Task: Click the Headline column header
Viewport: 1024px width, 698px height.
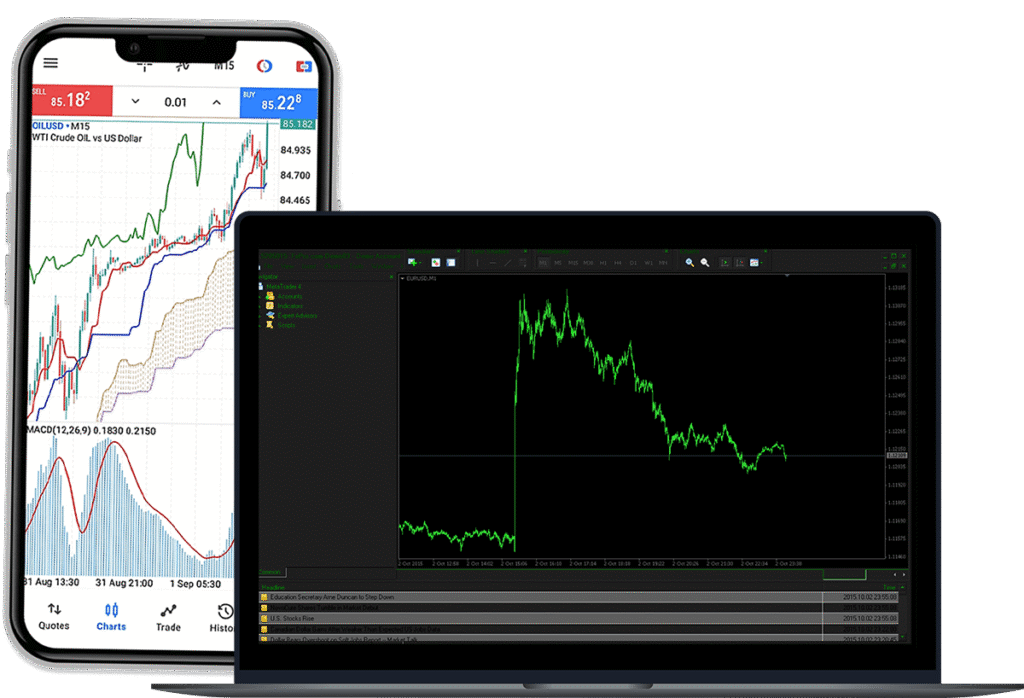Action: pos(273,588)
